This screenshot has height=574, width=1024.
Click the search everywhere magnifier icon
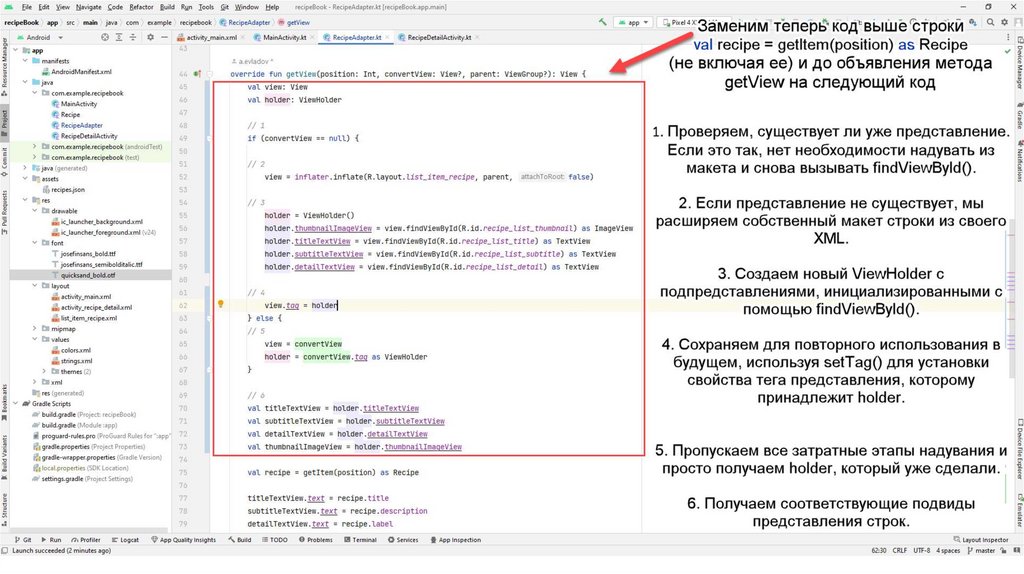[991, 22]
